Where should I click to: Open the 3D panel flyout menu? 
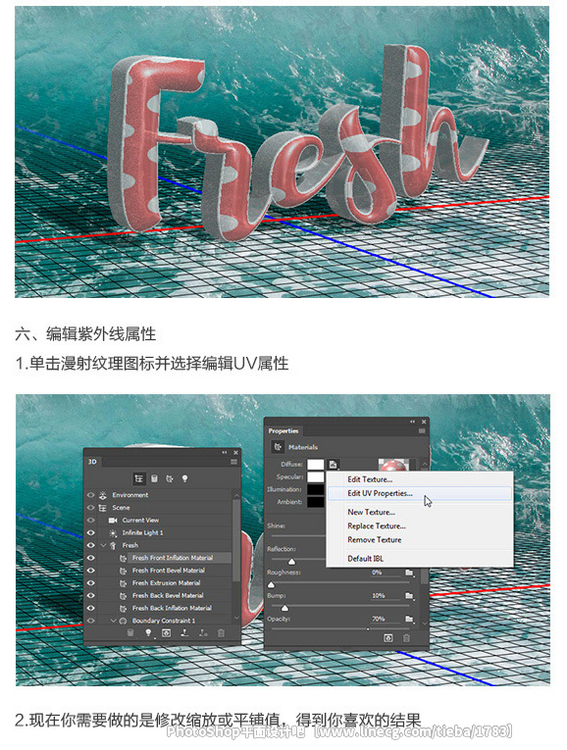click(x=233, y=462)
